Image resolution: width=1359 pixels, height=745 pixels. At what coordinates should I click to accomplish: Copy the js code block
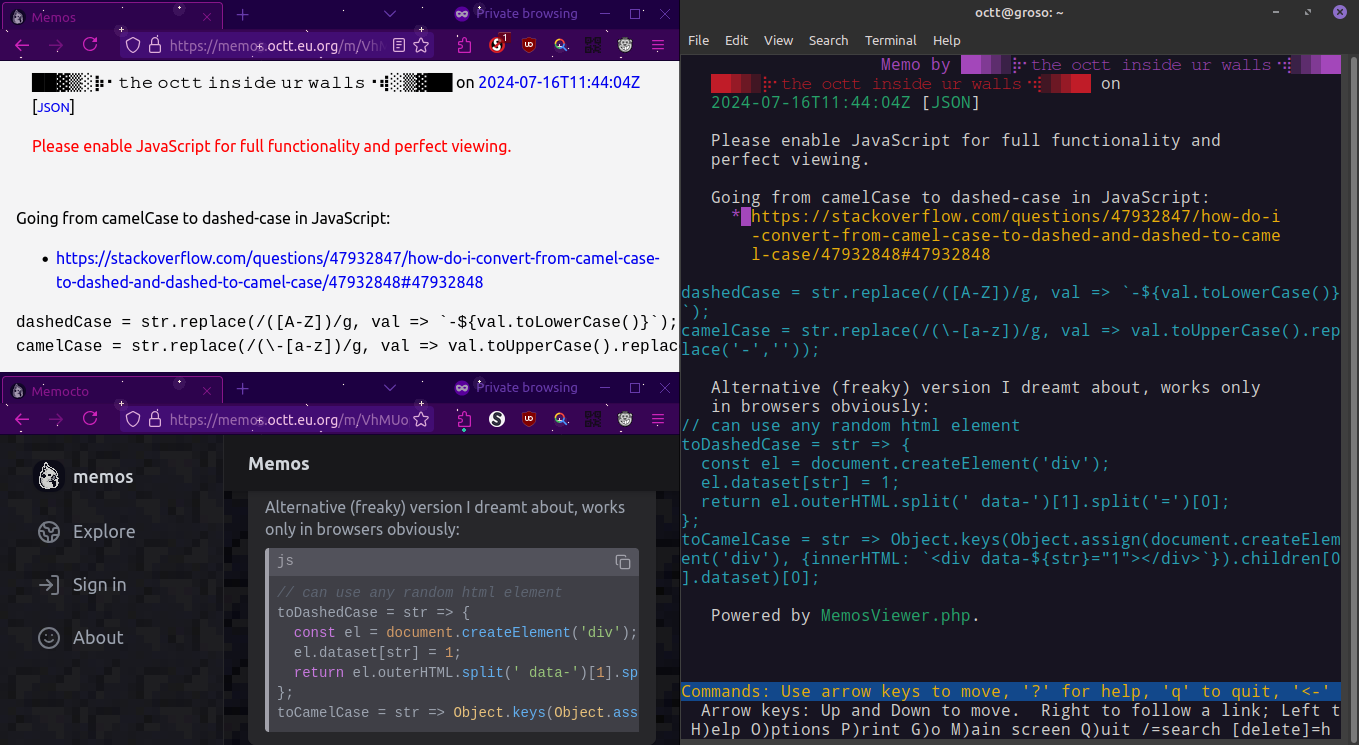(623, 562)
